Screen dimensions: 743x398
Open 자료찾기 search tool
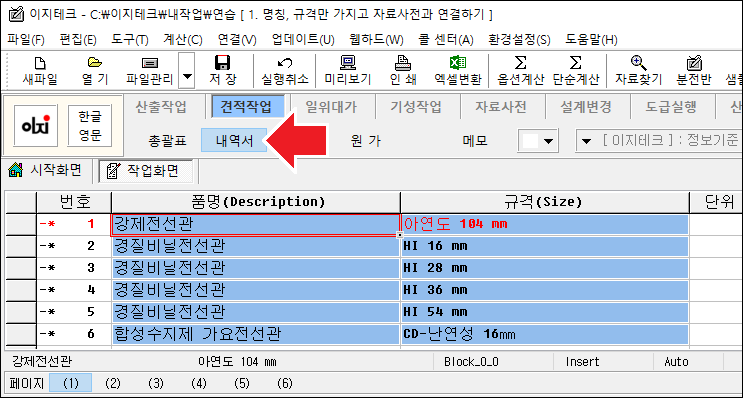[638, 71]
